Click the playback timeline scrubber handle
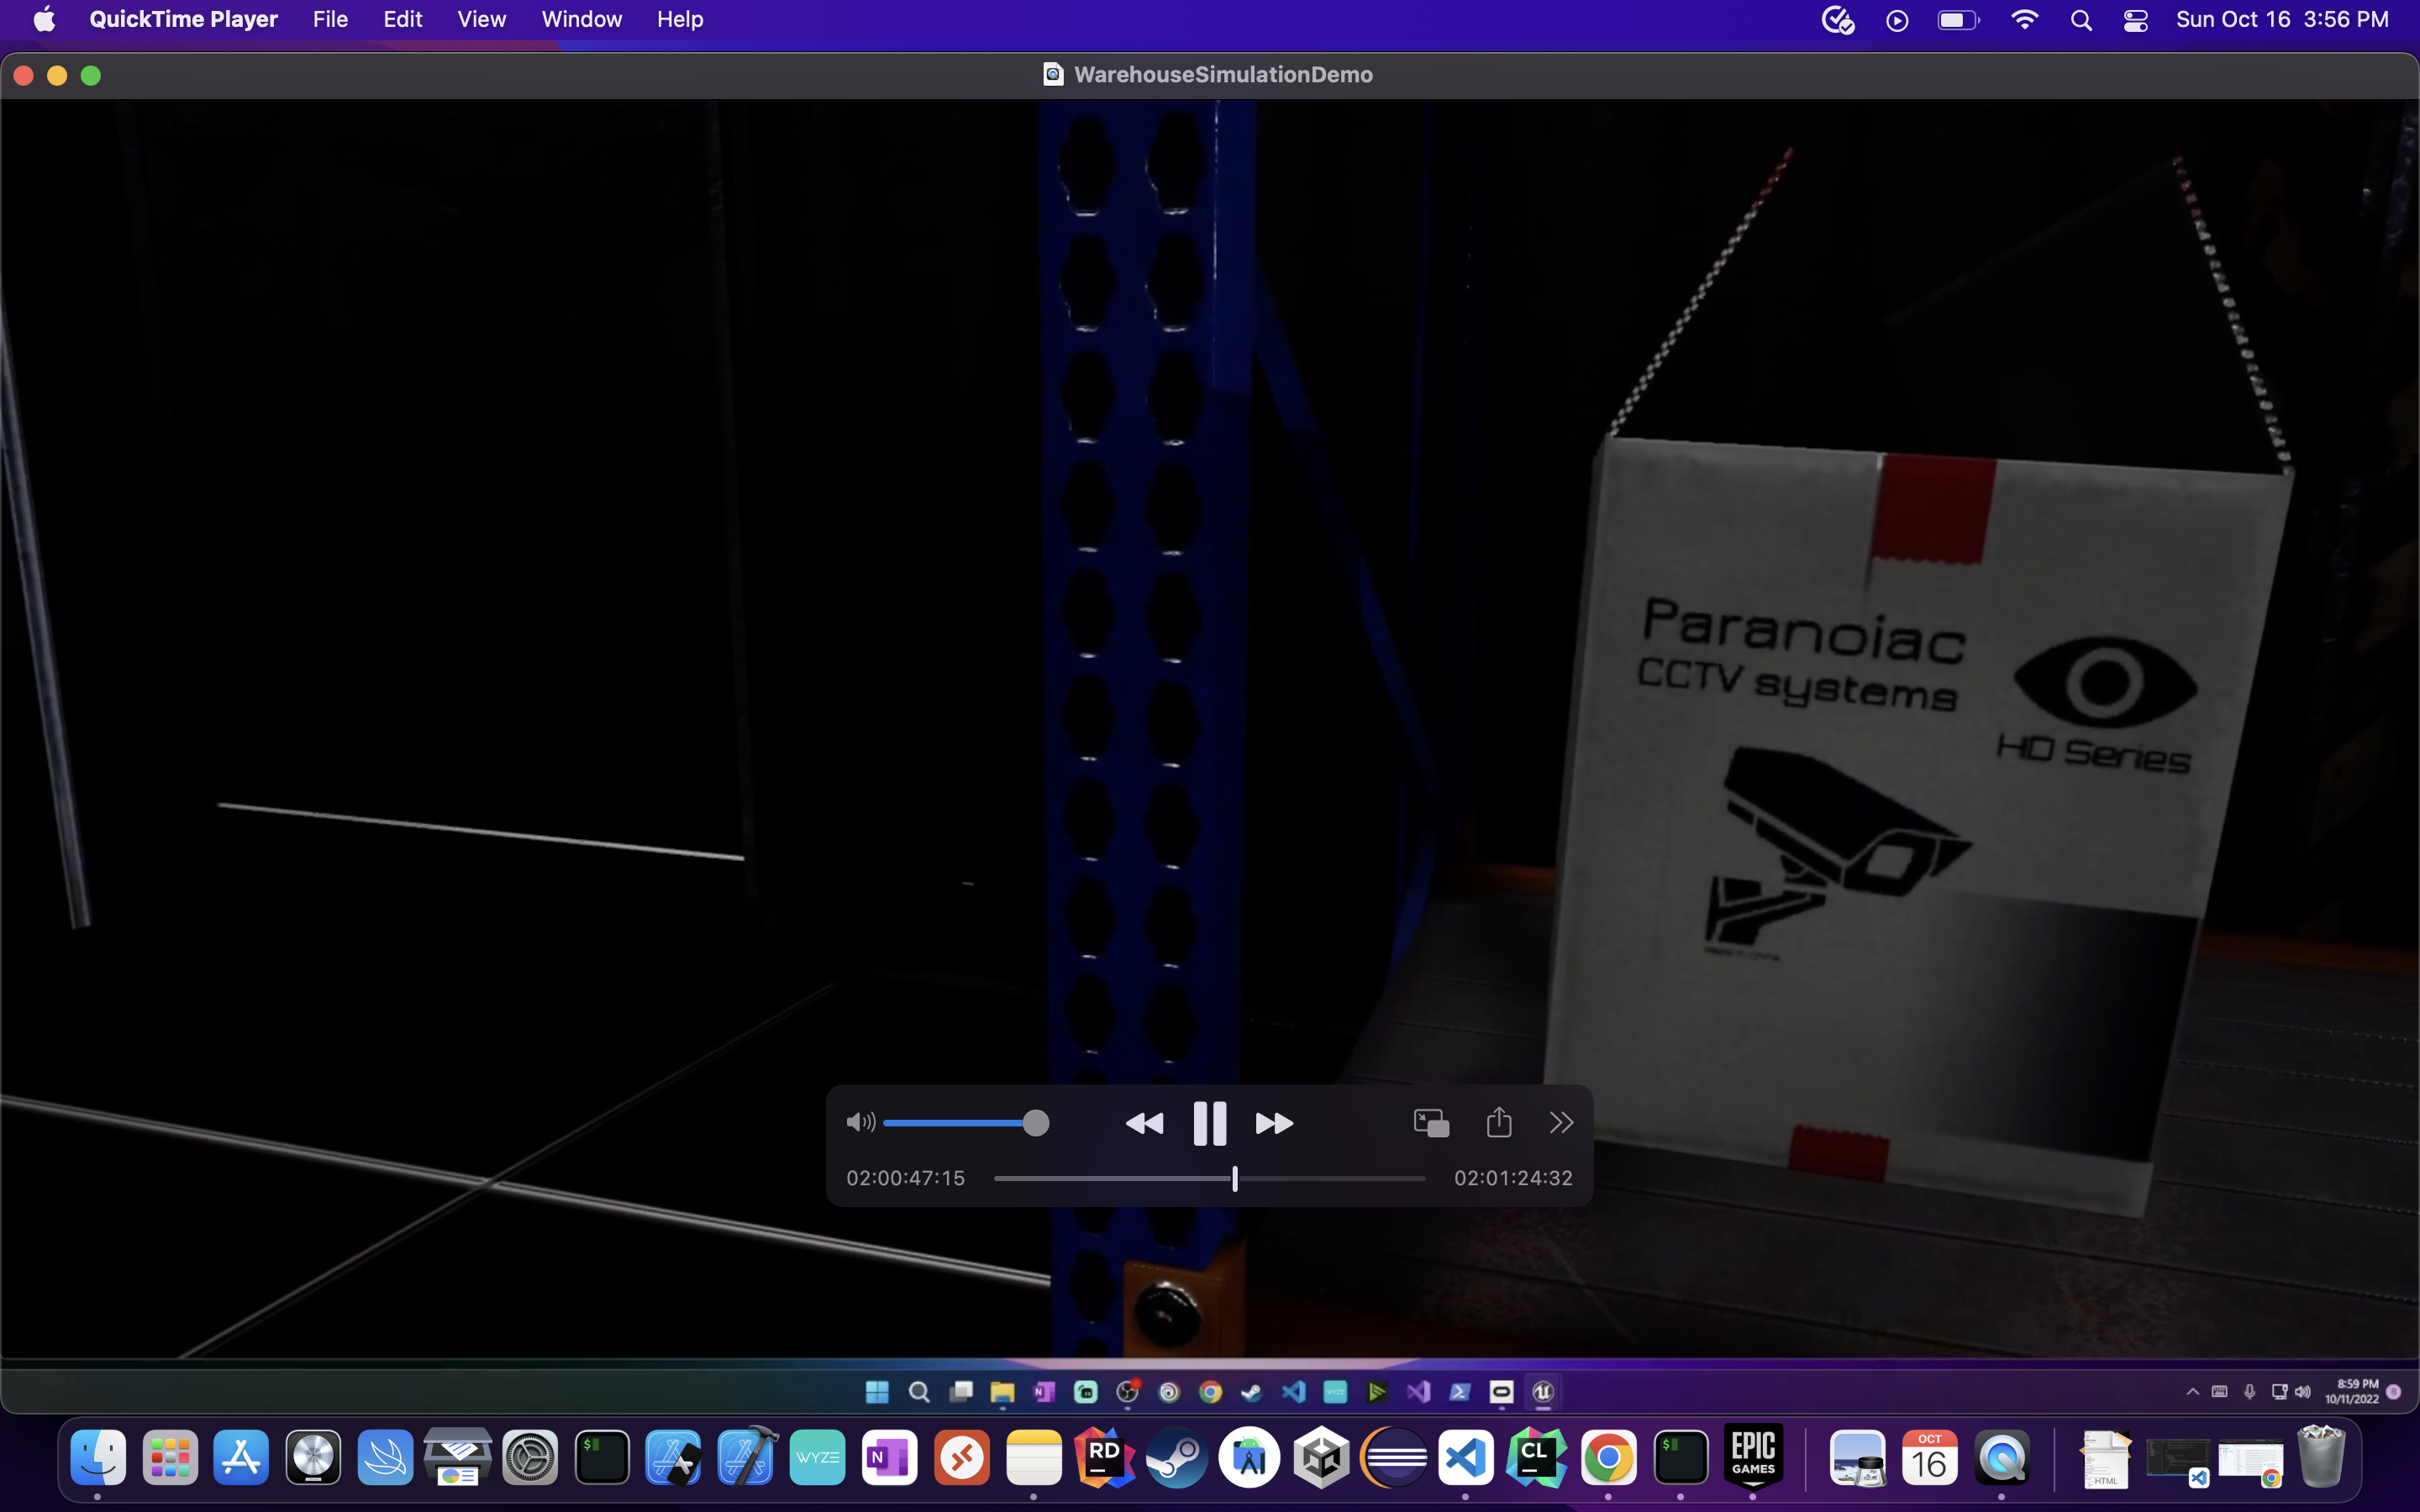2420x1512 pixels. (1235, 1179)
